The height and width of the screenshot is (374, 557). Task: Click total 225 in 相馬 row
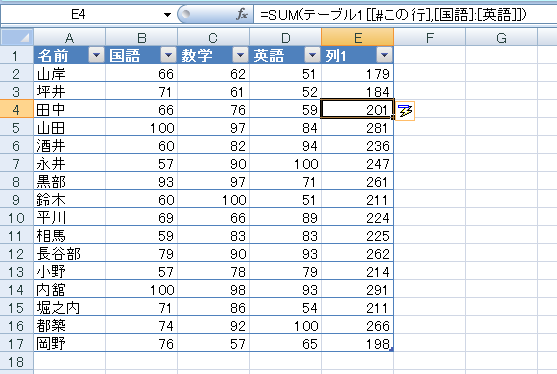coord(357,235)
